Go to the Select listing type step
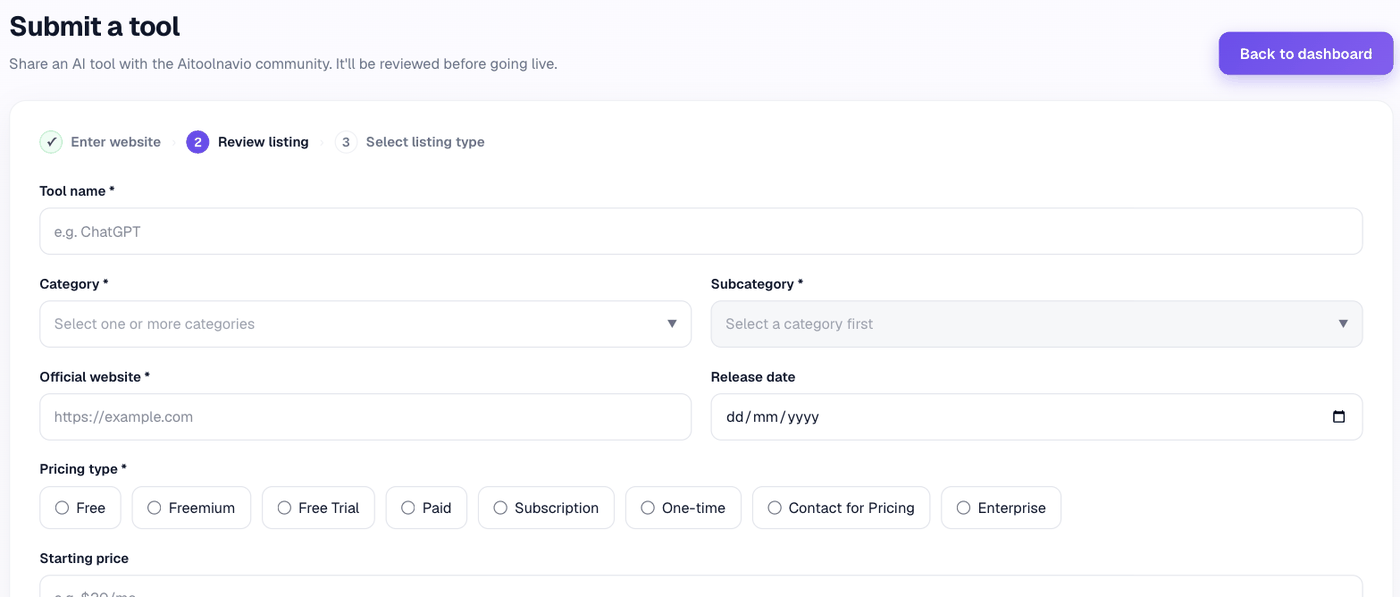 [x=410, y=142]
